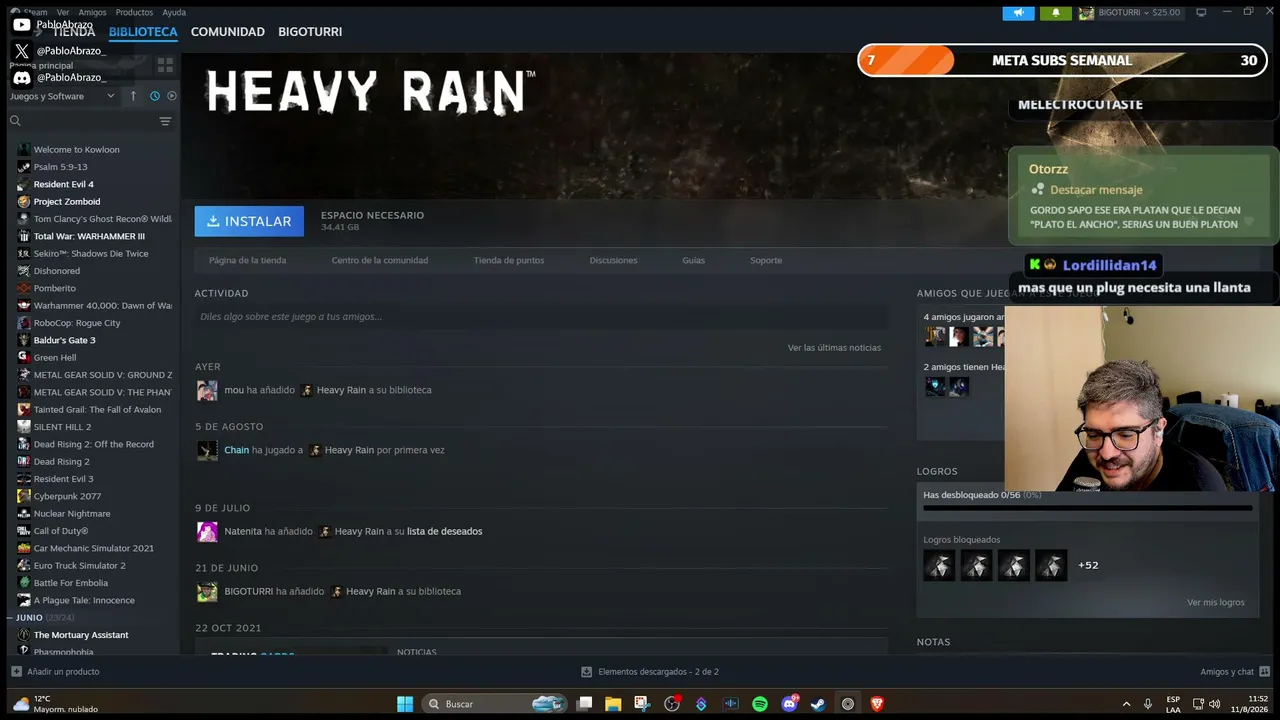
Task: Open the Windows Start menu
Action: pos(405,704)
